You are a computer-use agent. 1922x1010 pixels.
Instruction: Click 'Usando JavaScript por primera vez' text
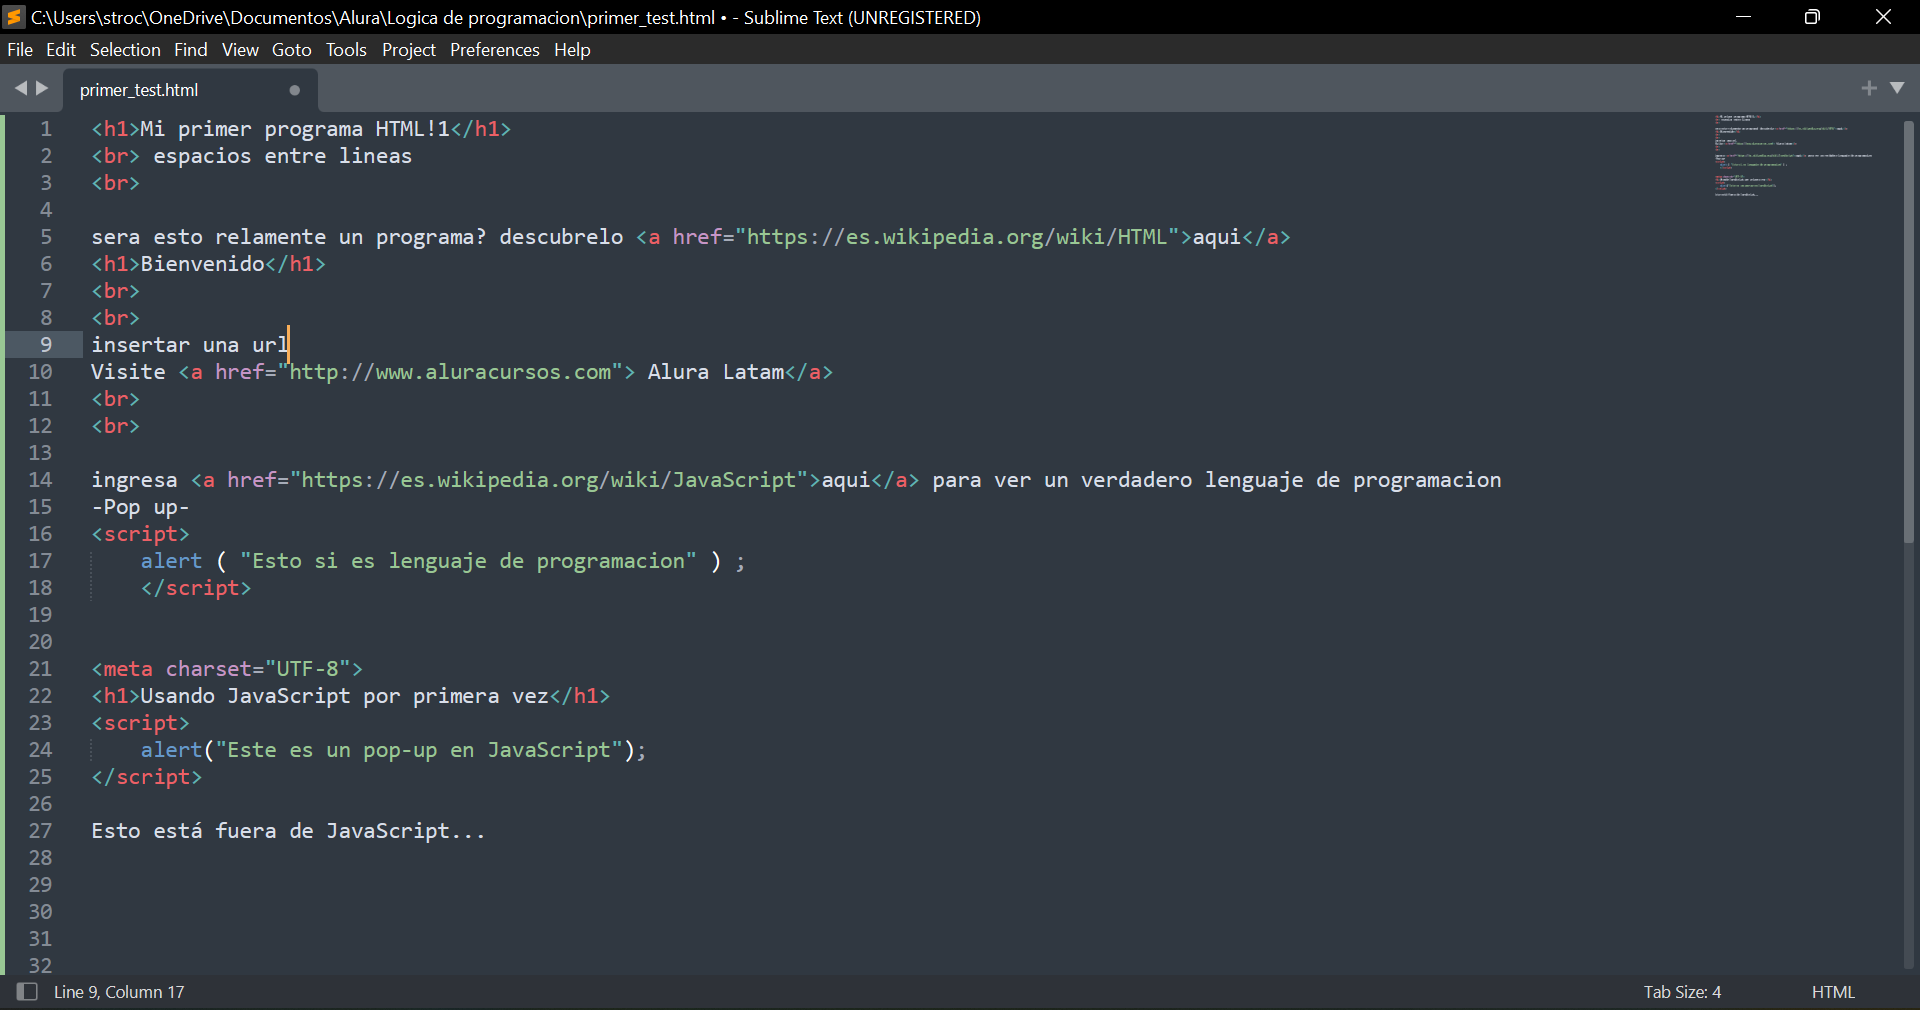(x=344, y=696)
